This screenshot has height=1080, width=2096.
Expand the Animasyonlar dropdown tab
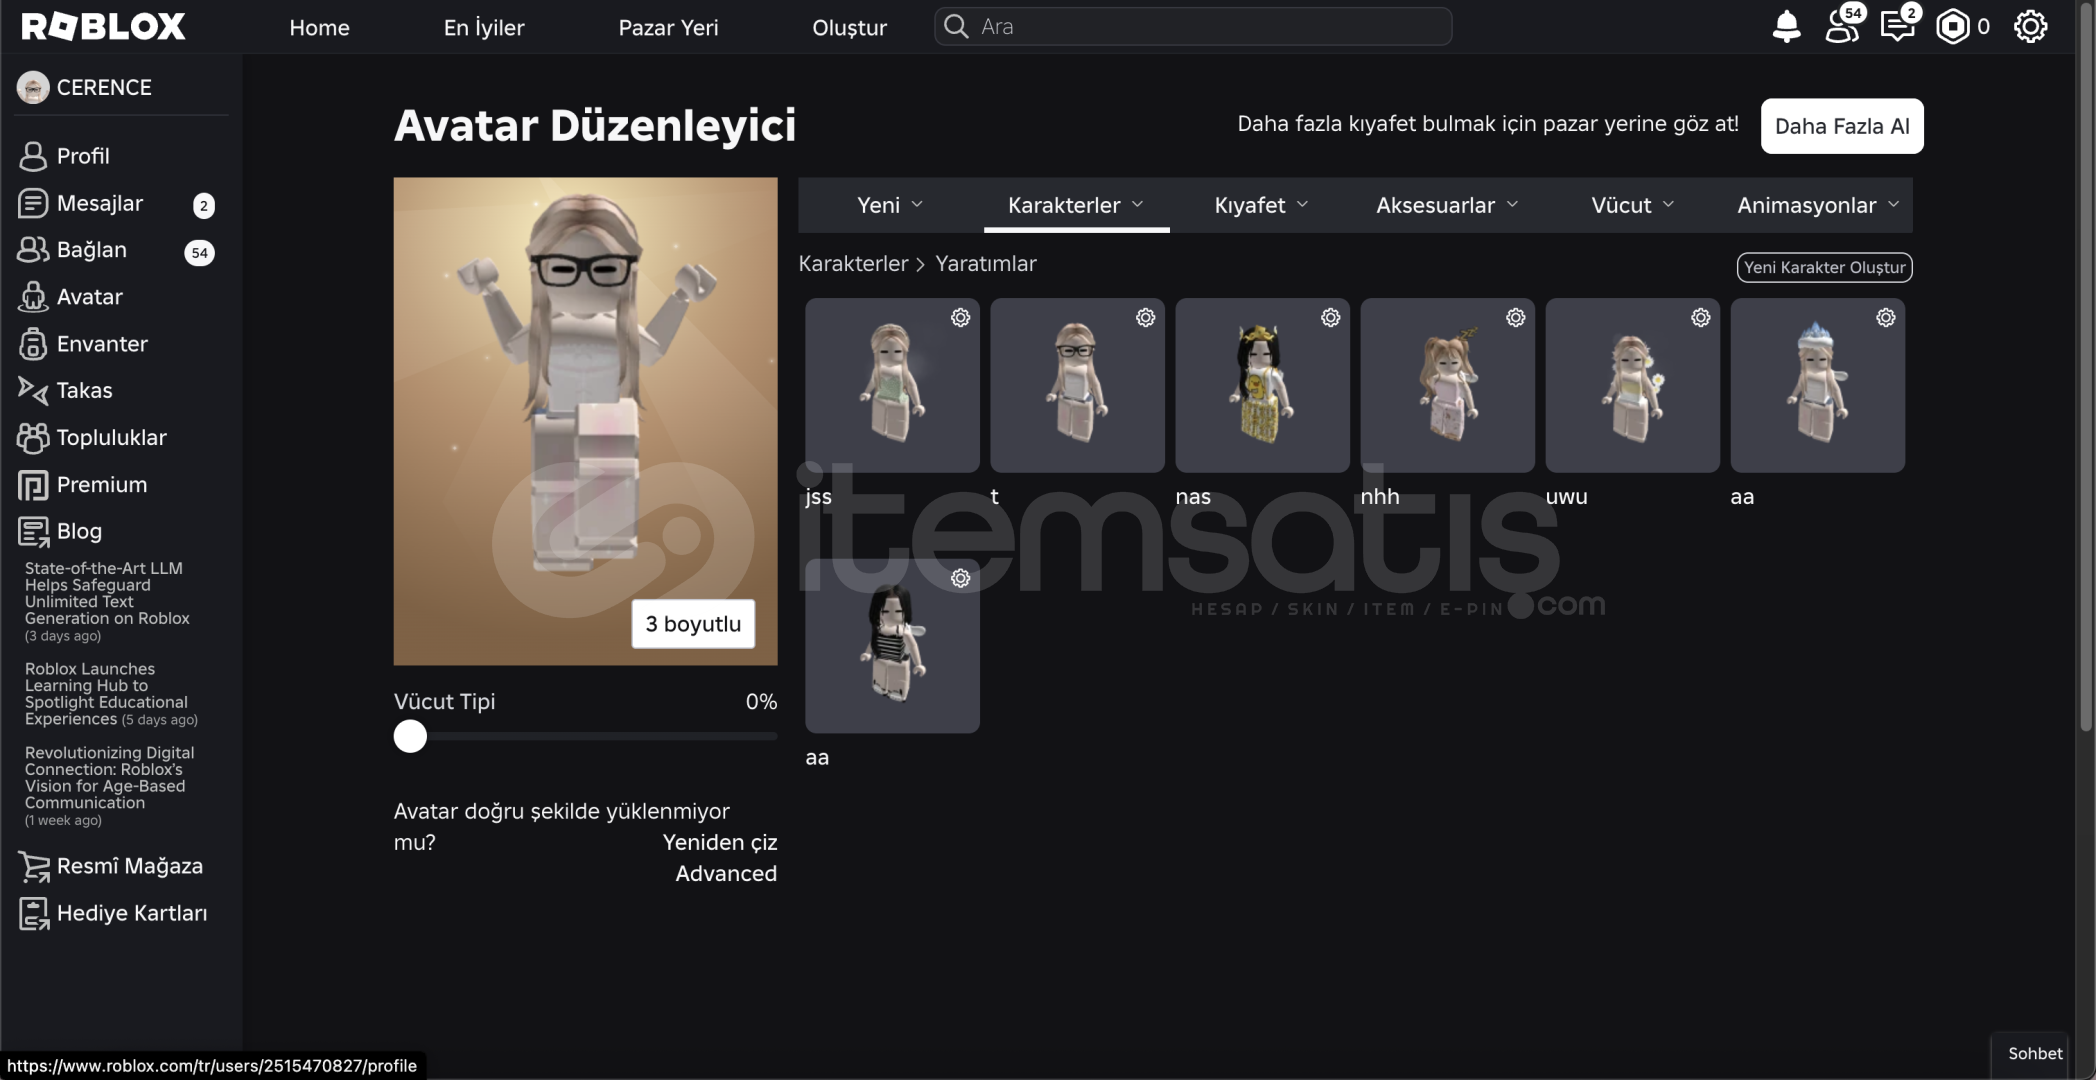pyautogui.click(x=1819, y=205)
